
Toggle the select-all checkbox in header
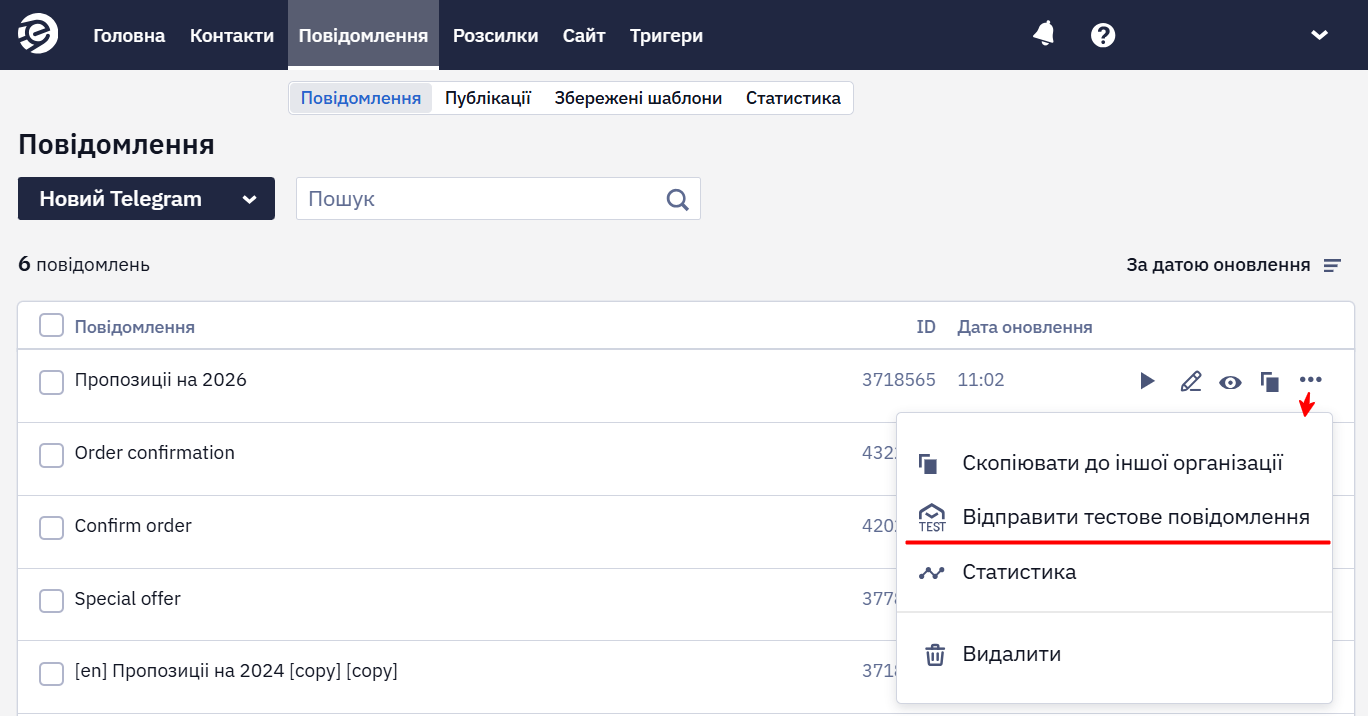(x=51, y=326)
